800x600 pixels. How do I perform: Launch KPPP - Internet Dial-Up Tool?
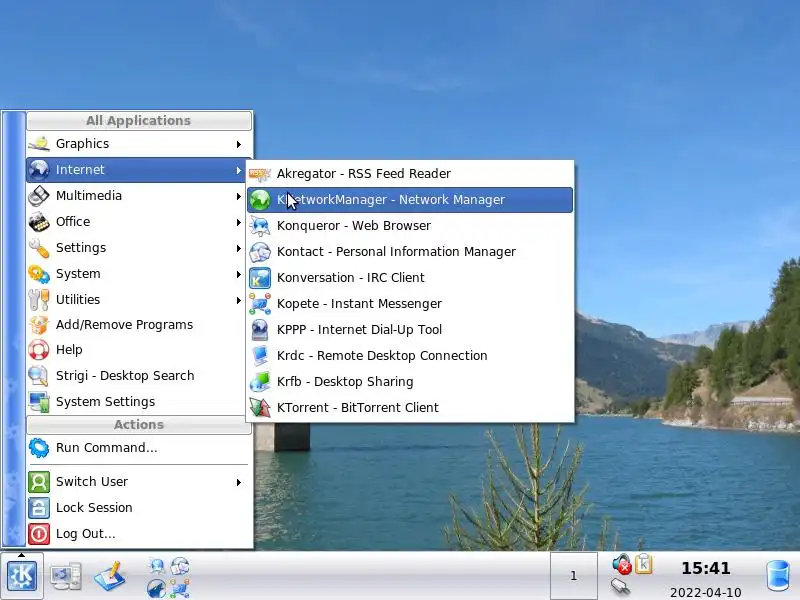click(x=410, y=330)
